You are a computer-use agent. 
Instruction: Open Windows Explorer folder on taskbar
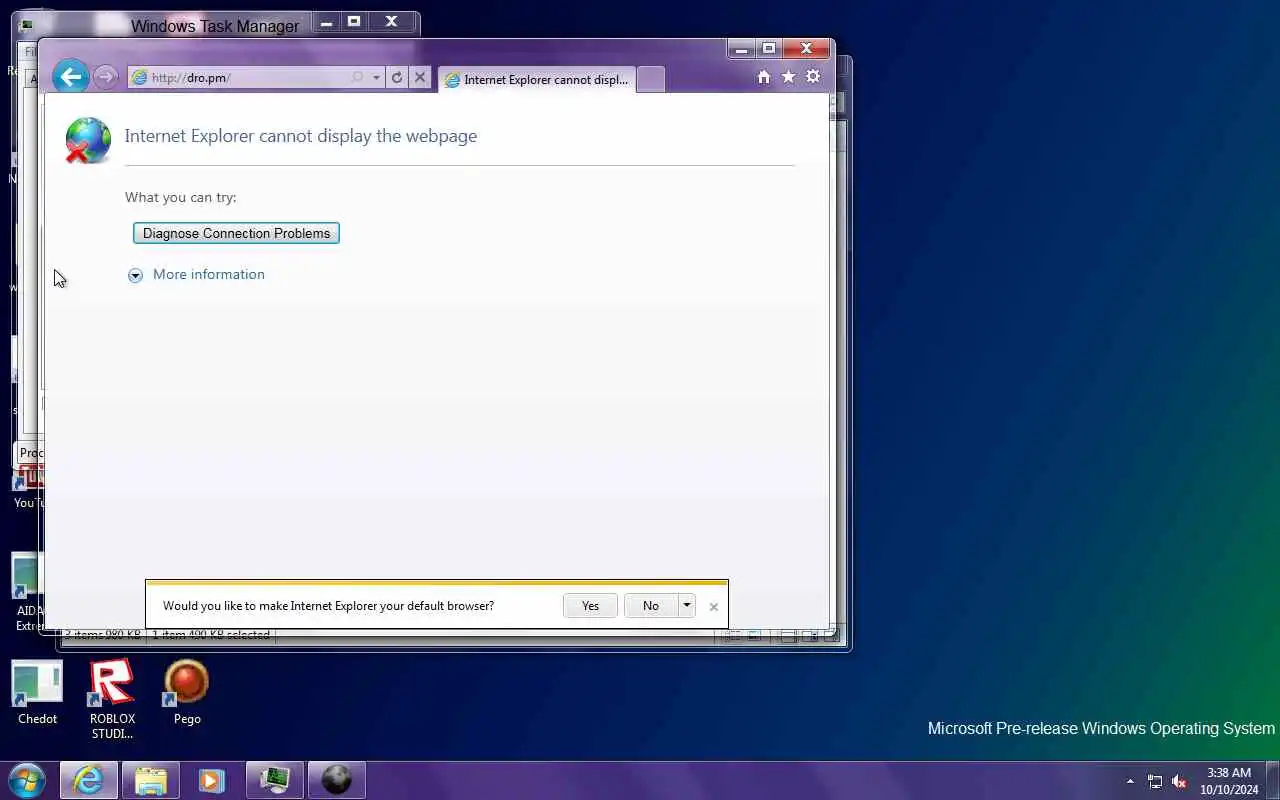pos(151,780)
